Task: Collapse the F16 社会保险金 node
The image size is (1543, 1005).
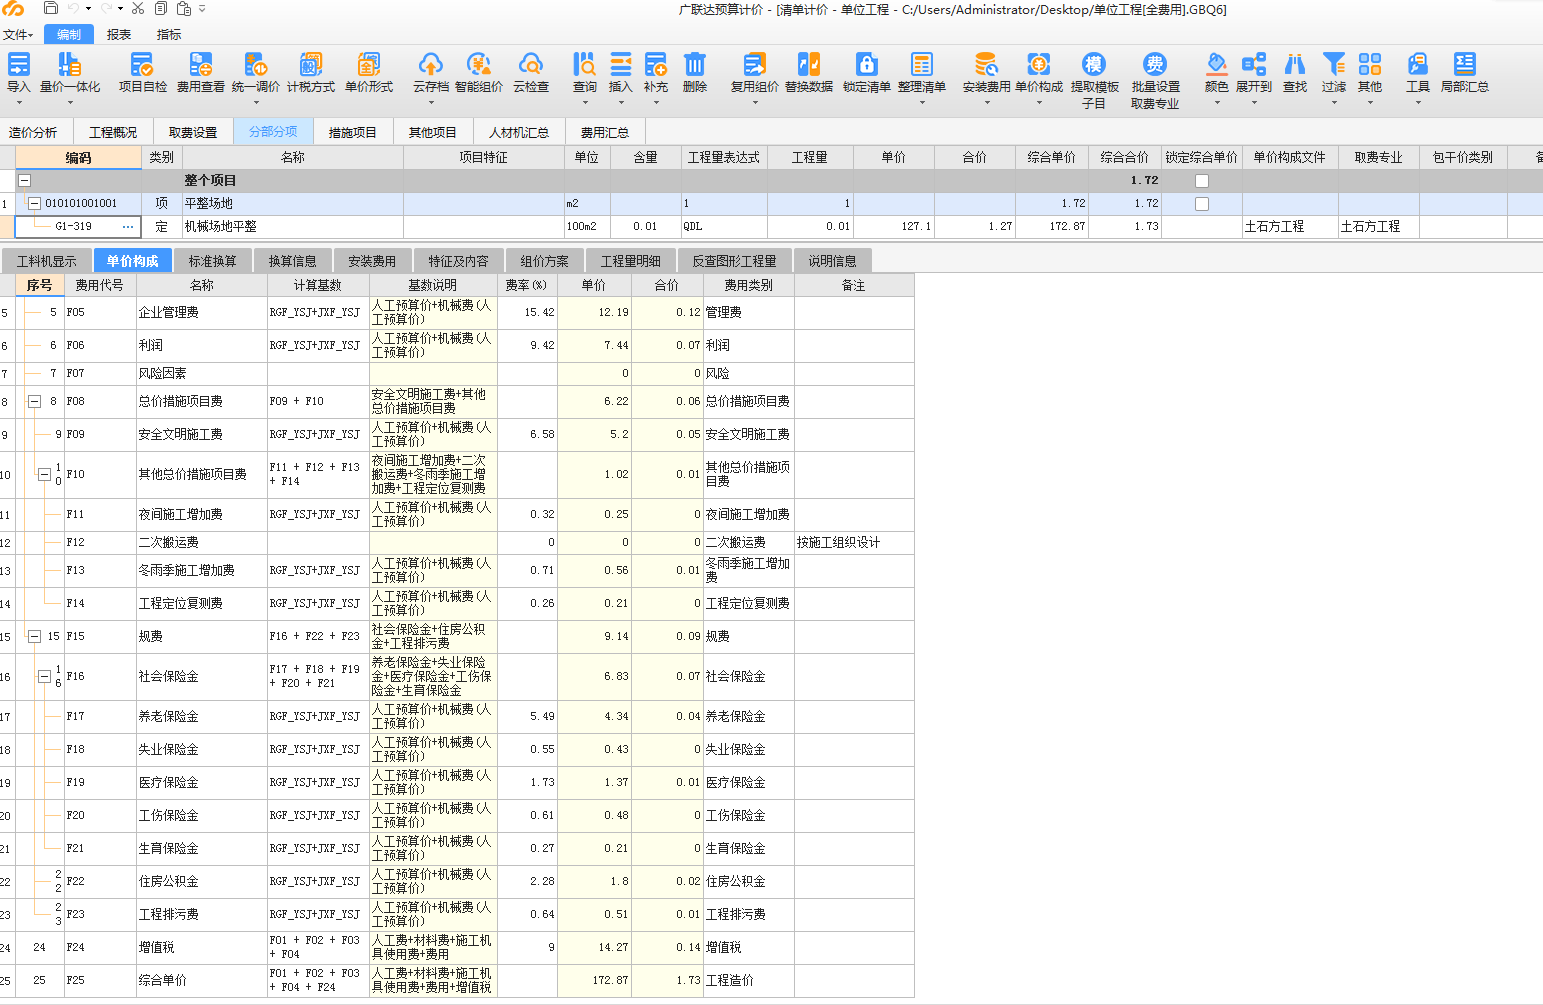Action: [x=44, y=677]
